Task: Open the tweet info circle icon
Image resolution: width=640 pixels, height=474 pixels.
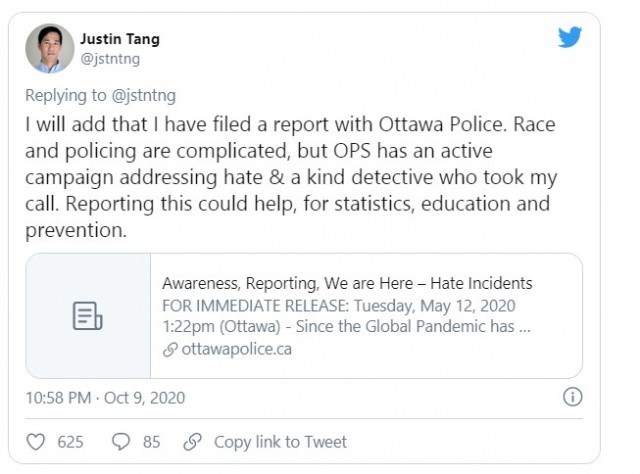Action: tap(573, 397)
